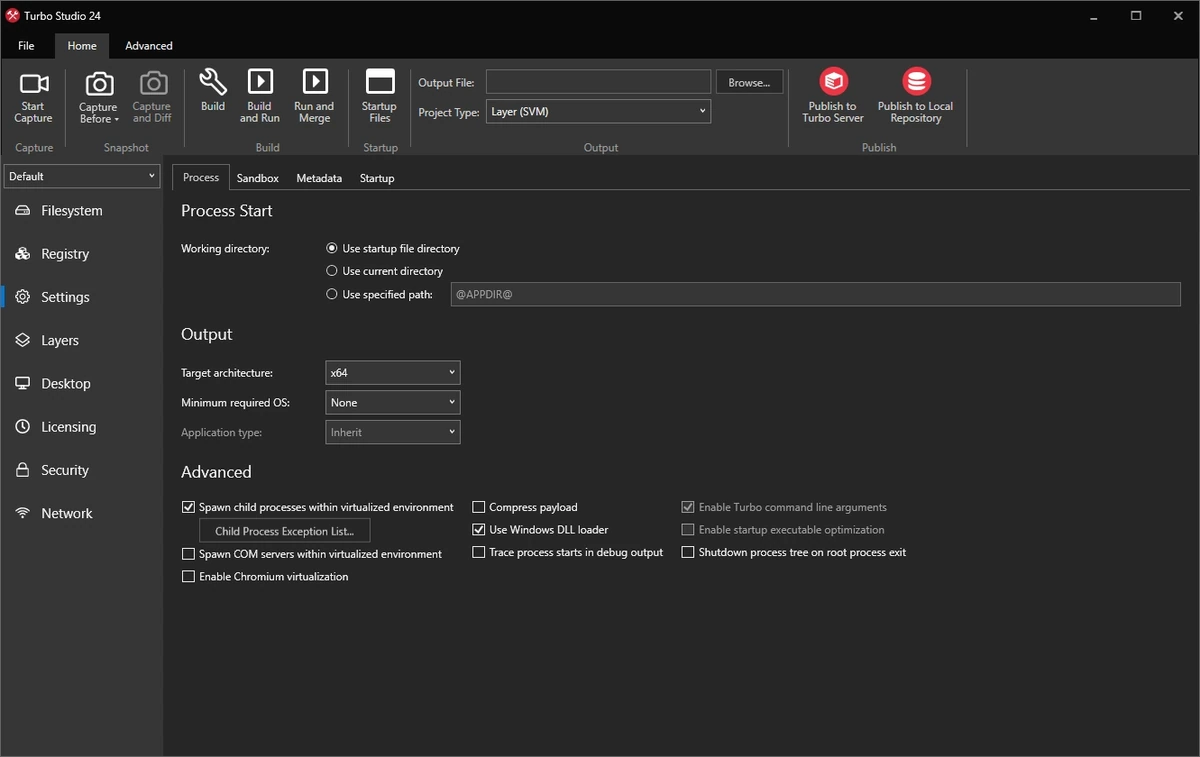This screenshot has height=757, width=1200.
Task: Open the Settings sidebar section
Action: coord(82,297)
